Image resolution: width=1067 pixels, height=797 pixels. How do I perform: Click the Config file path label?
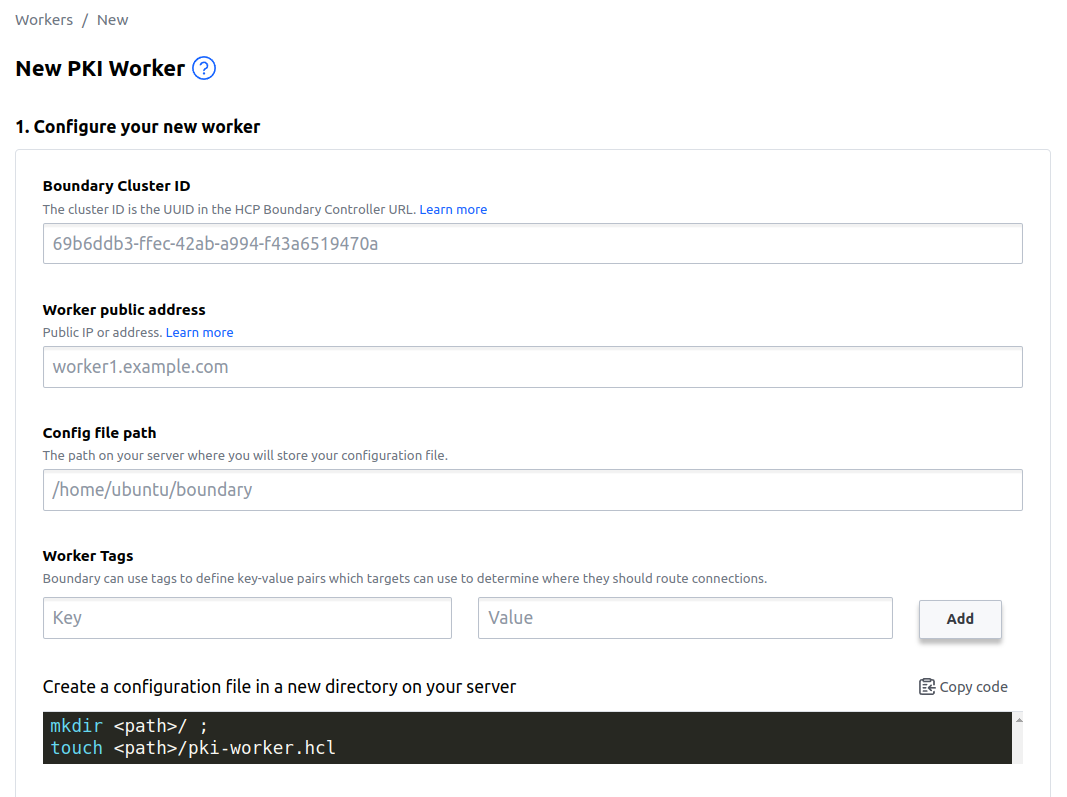tap(100, 433)
